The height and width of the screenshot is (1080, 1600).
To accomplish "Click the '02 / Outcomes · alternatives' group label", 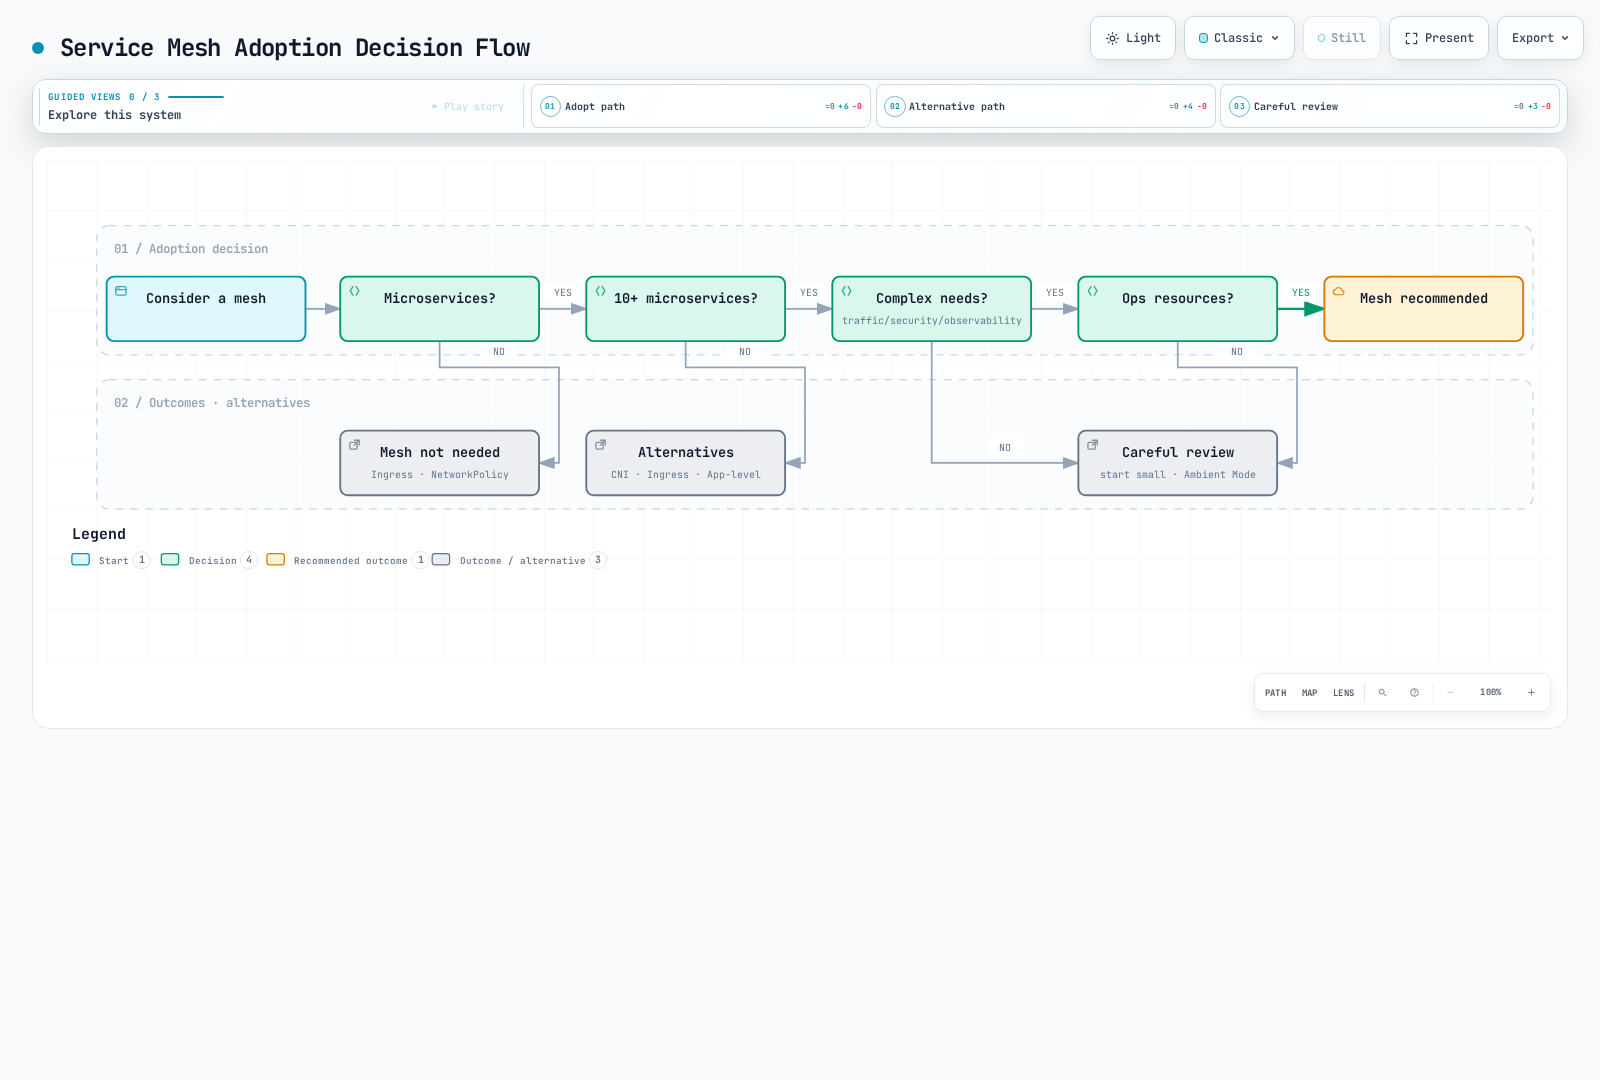I will 212,403.
